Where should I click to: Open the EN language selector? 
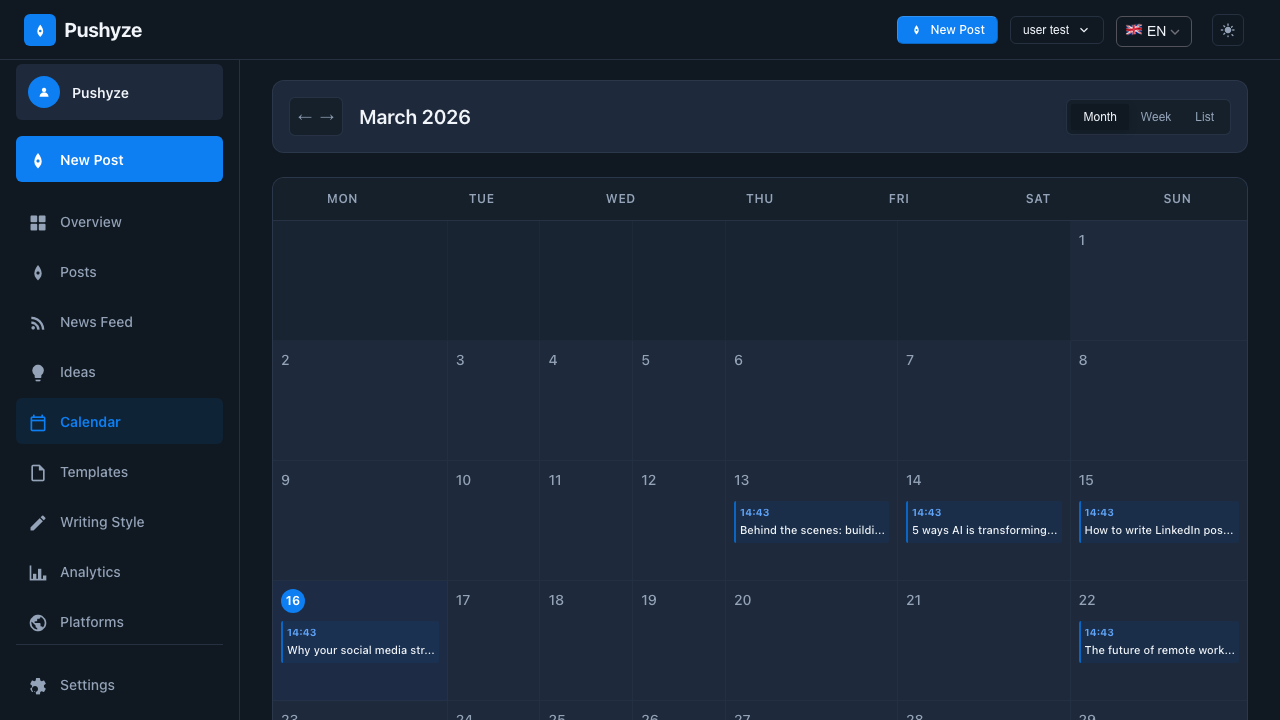(x=1153, y=31)
